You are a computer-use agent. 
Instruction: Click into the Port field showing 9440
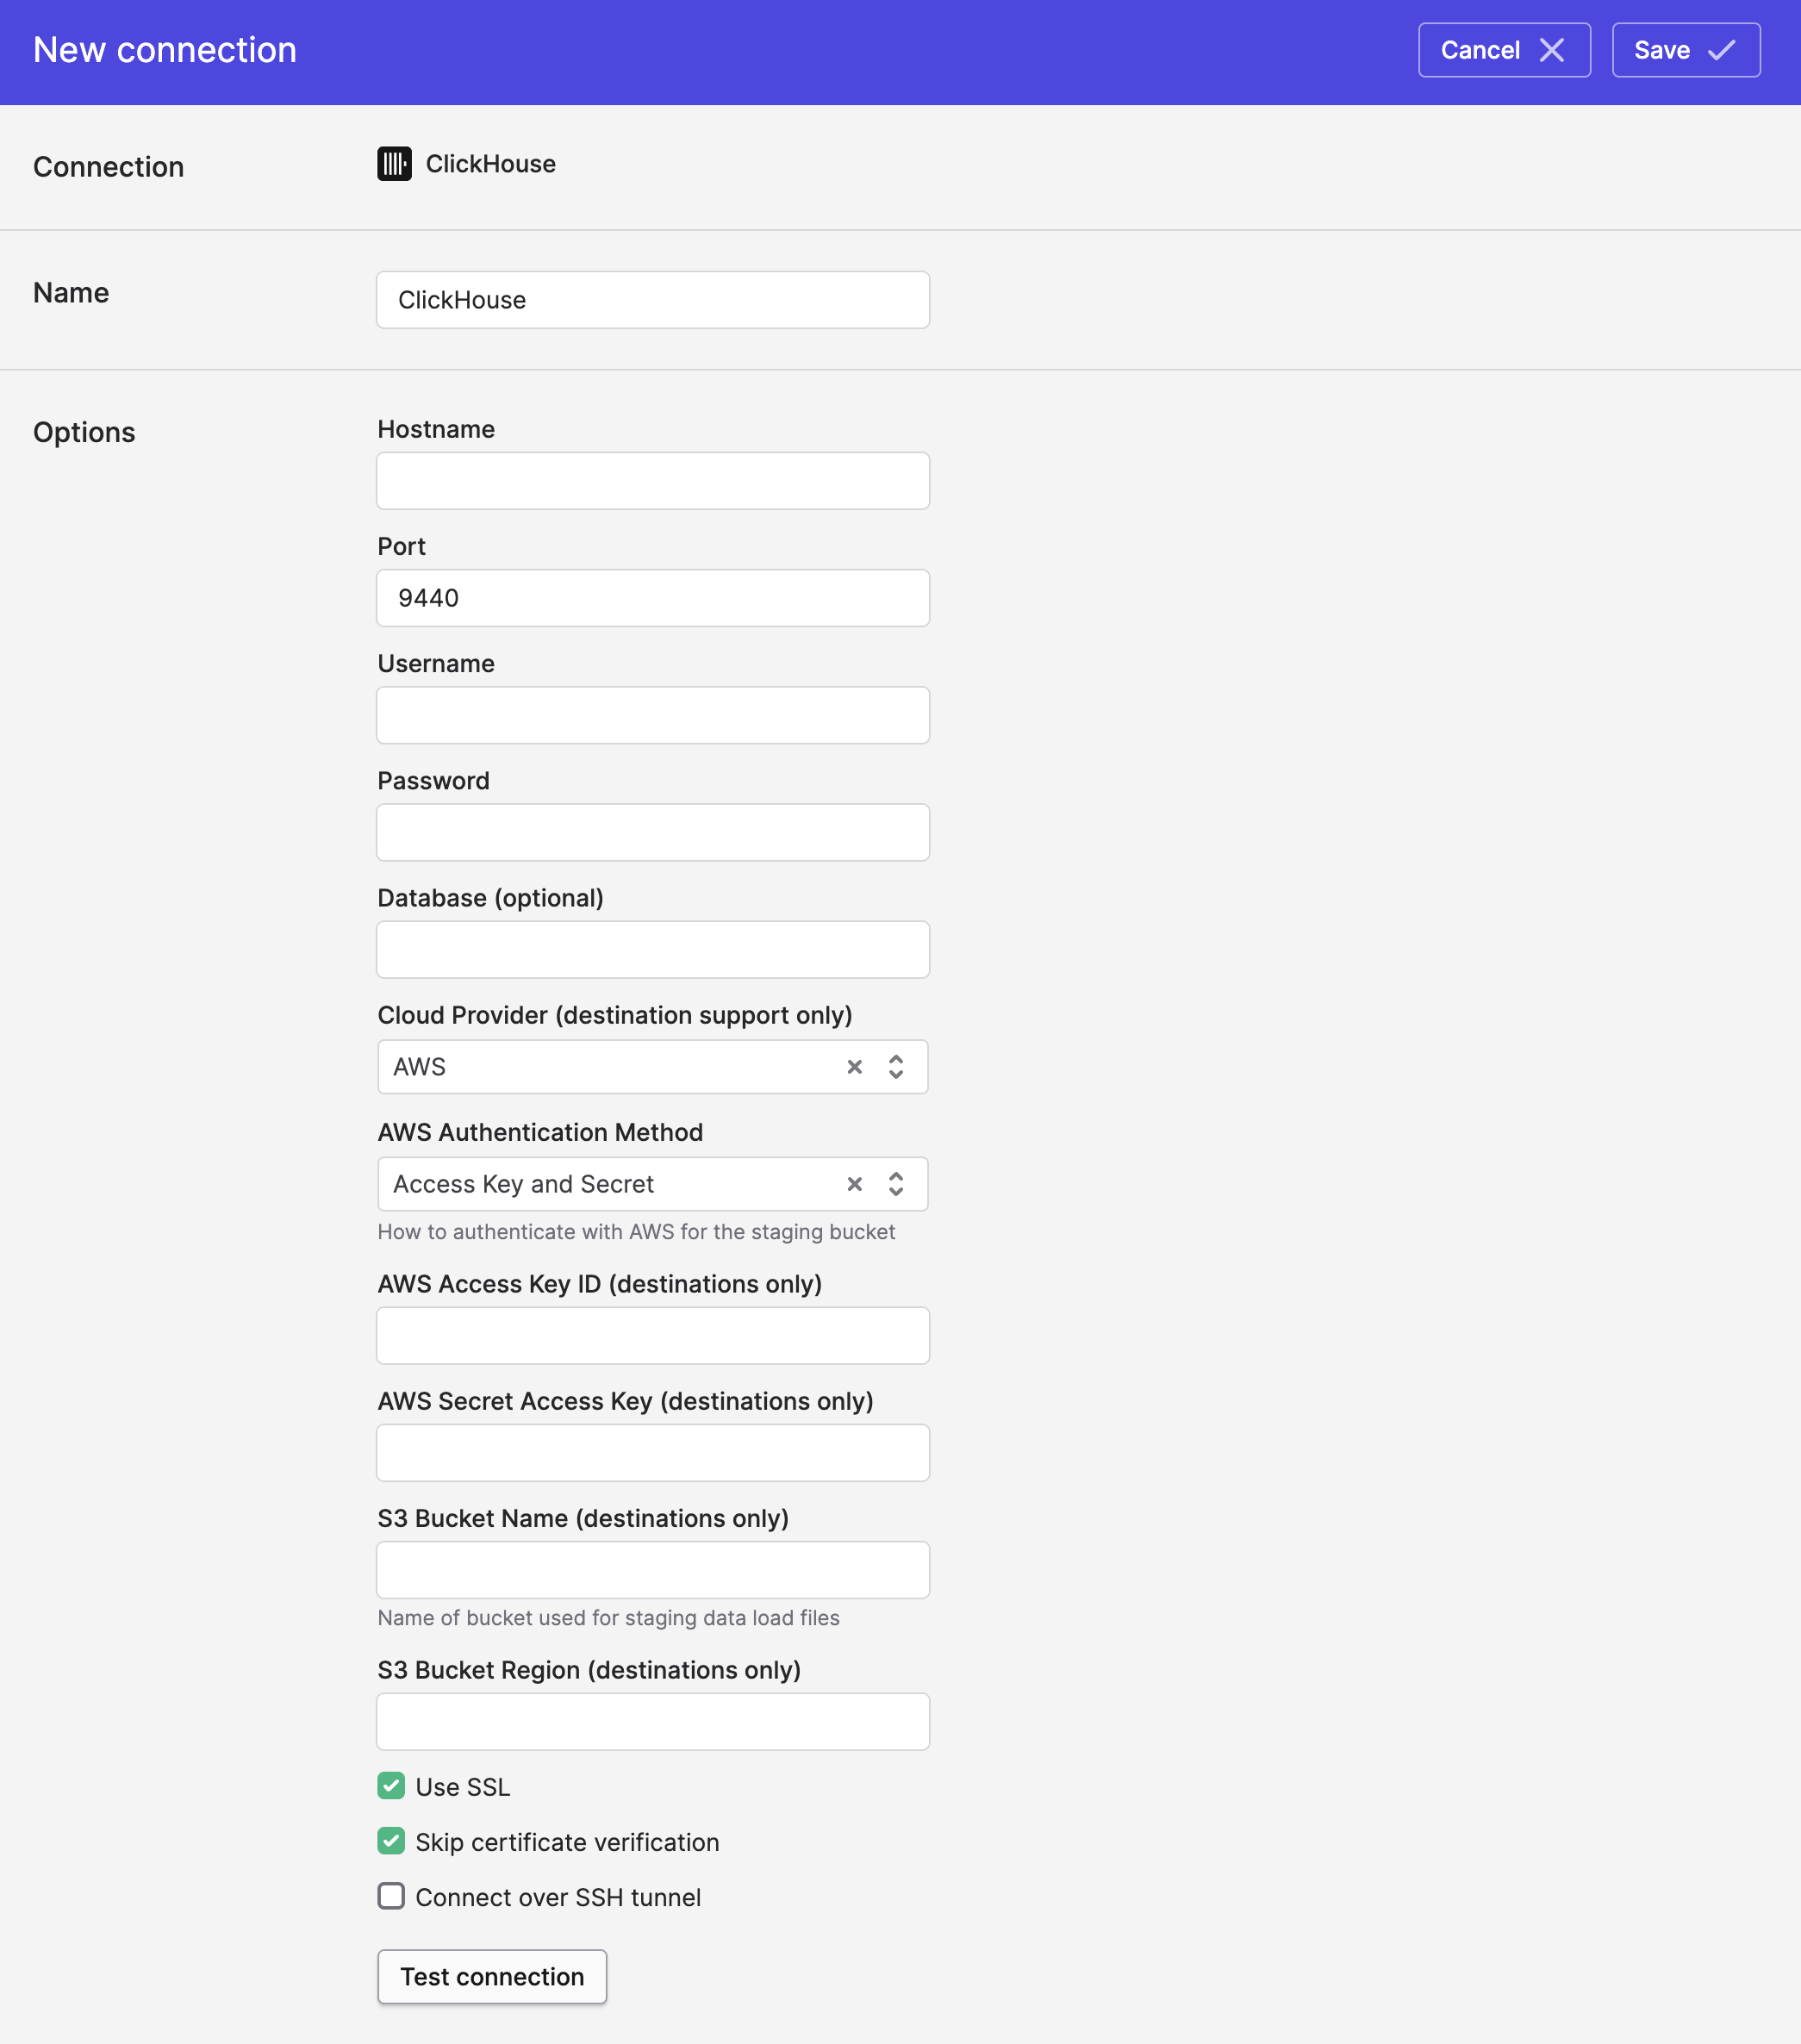coord(652,598)
